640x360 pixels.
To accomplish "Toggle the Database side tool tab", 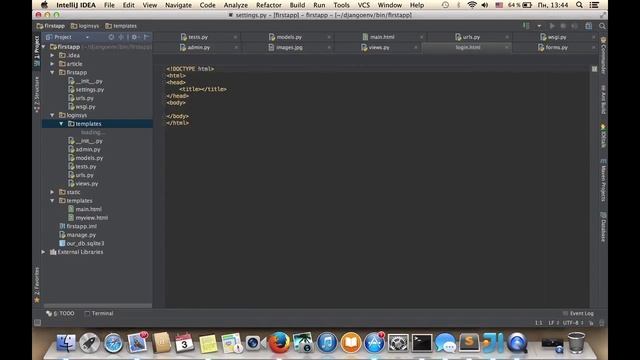I will click(603, 227).
